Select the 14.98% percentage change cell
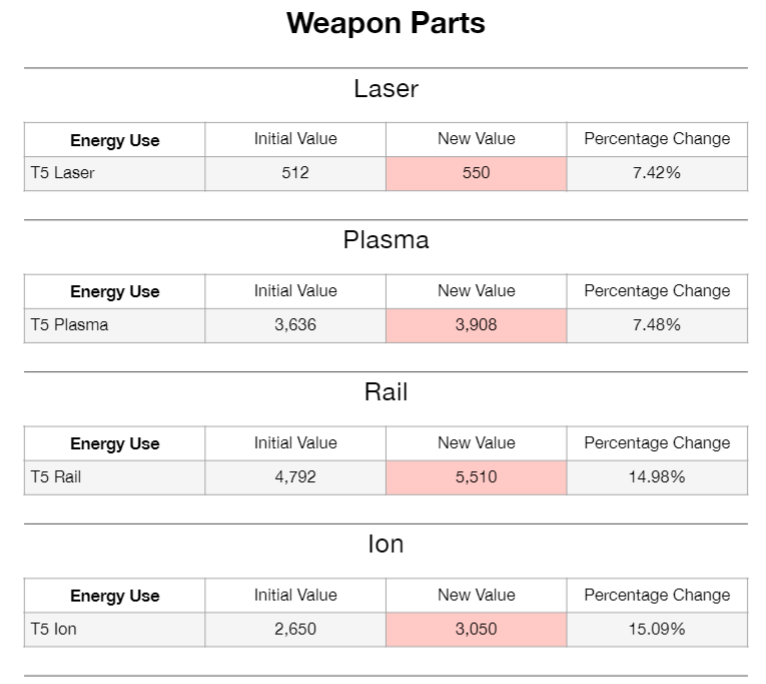The width and height of the screenshot is (766, 684). coord(656,477)
